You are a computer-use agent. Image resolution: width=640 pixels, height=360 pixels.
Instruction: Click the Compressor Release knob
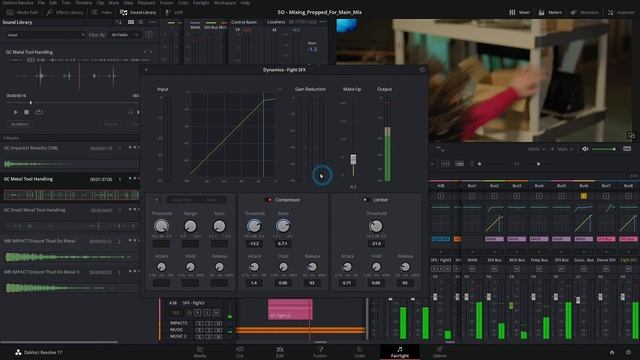312,267
